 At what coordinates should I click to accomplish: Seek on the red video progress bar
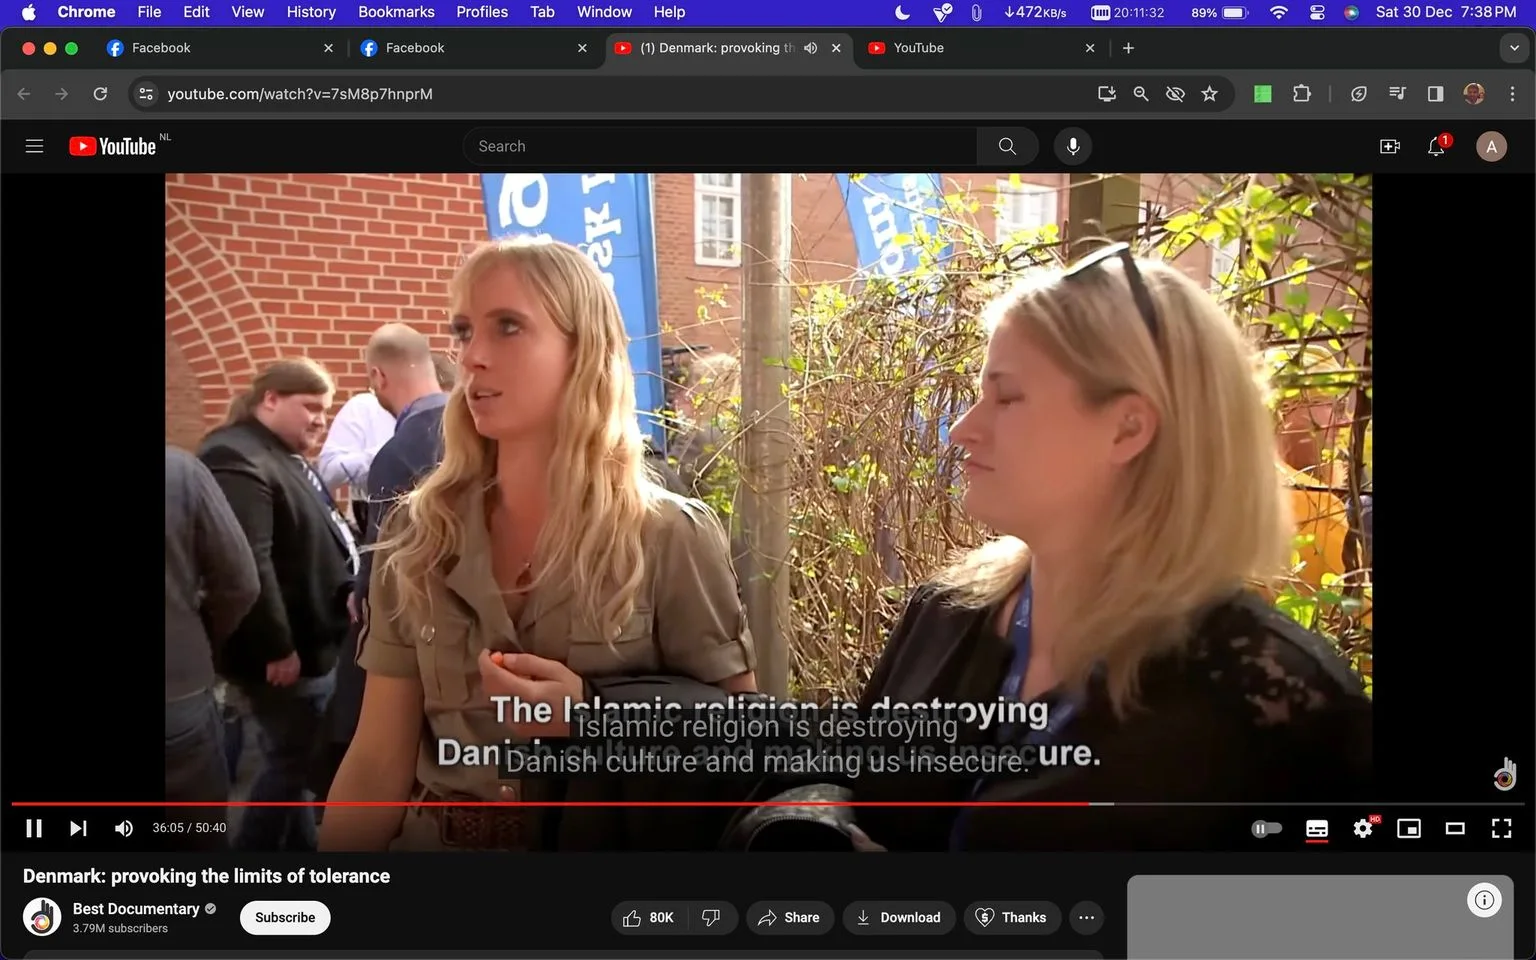coord(550,803)
